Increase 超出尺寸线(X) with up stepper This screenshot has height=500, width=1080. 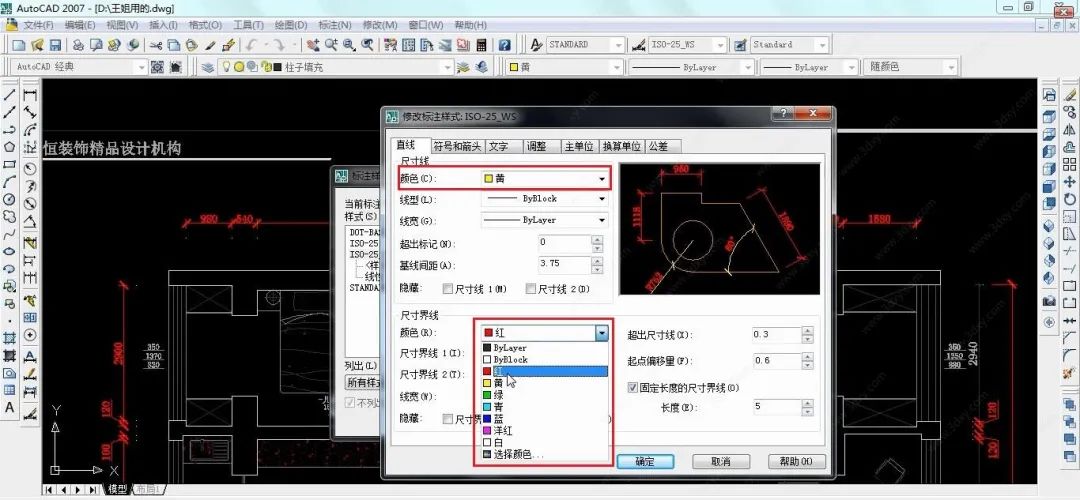pos(807,331)
